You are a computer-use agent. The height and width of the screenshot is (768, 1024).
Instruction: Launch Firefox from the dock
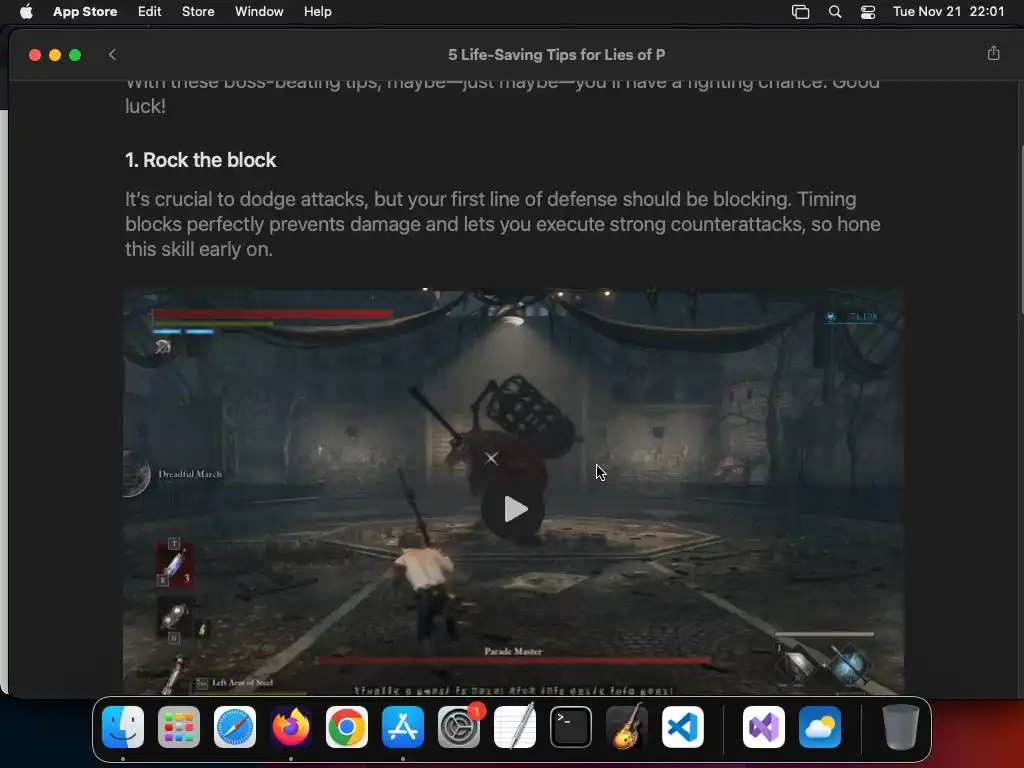[x=291, y=726]
